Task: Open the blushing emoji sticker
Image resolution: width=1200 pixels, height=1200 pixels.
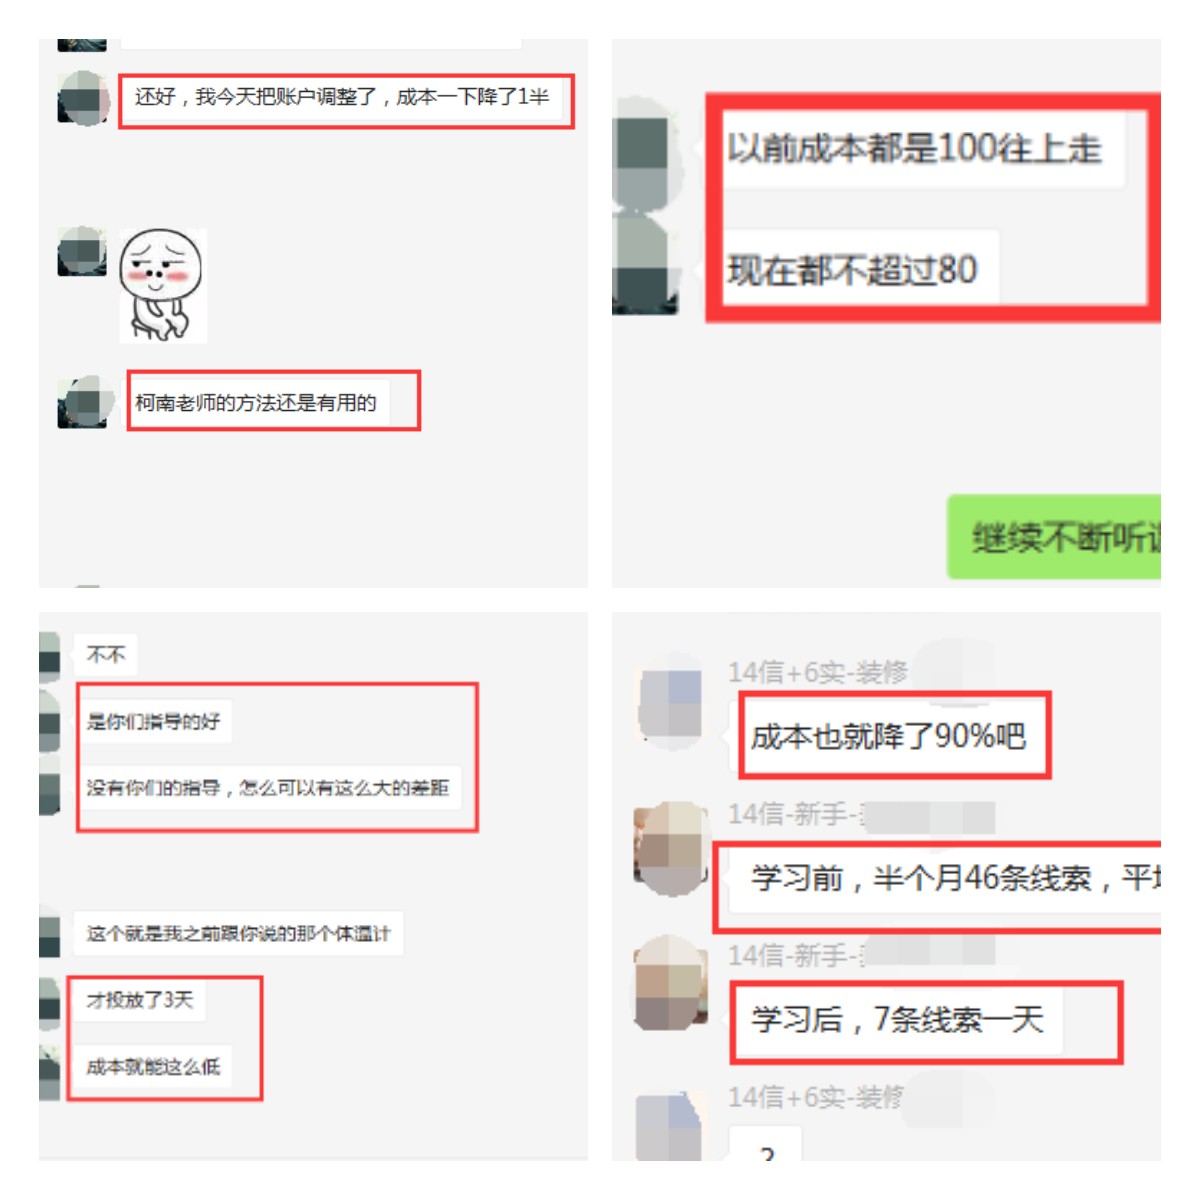Action: [x=163, y=286]
